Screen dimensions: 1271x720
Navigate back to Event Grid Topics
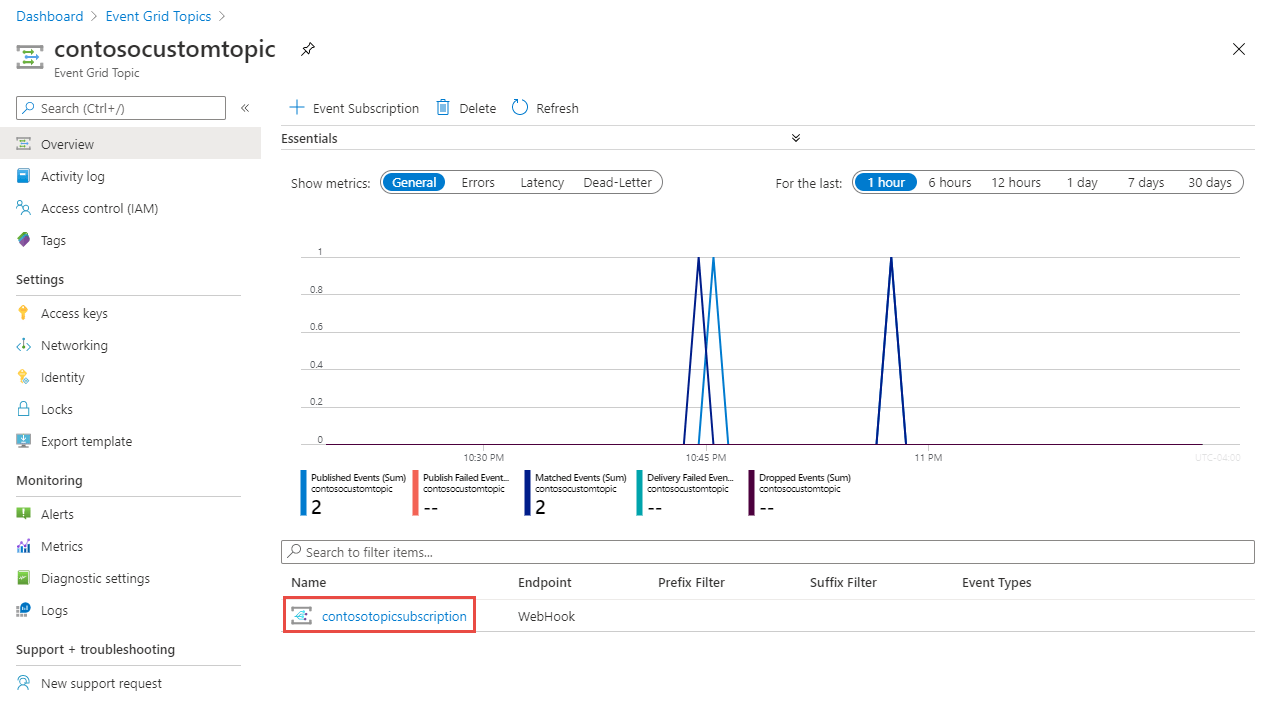[x=157, y=15]
